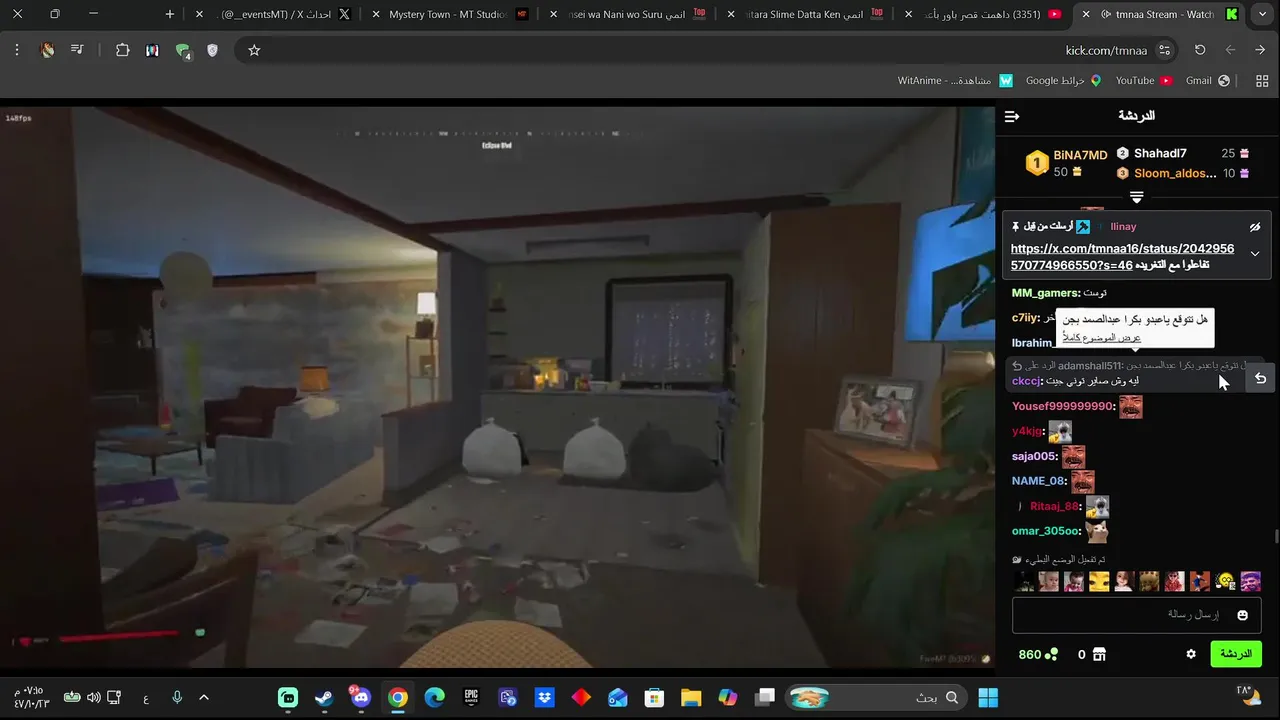
Task: Reload the page
Action: coord(1200,50)
